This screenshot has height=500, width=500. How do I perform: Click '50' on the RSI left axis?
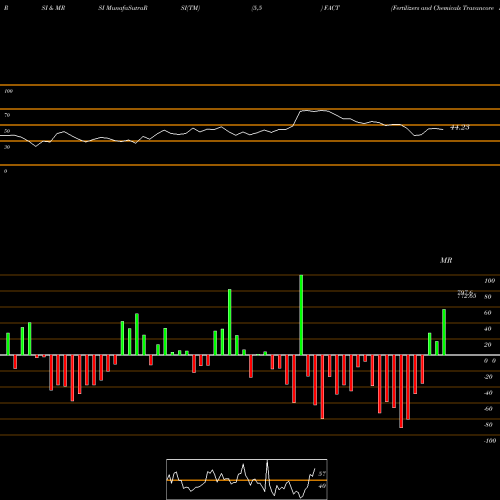[7, 131]
